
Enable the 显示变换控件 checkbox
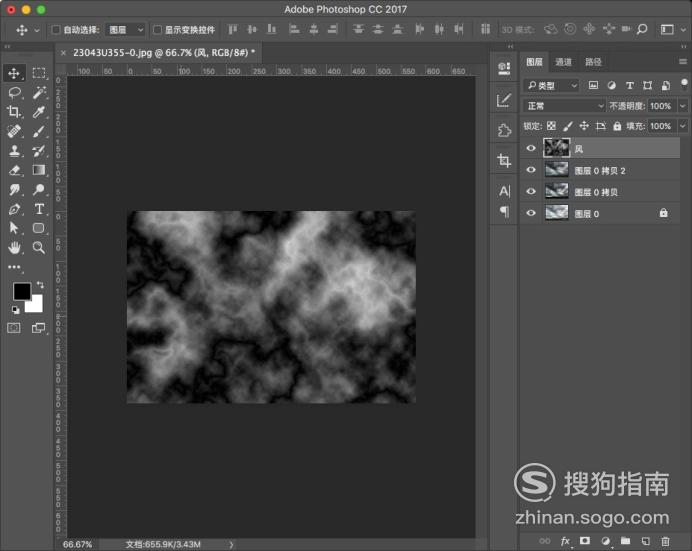(157, 30)
